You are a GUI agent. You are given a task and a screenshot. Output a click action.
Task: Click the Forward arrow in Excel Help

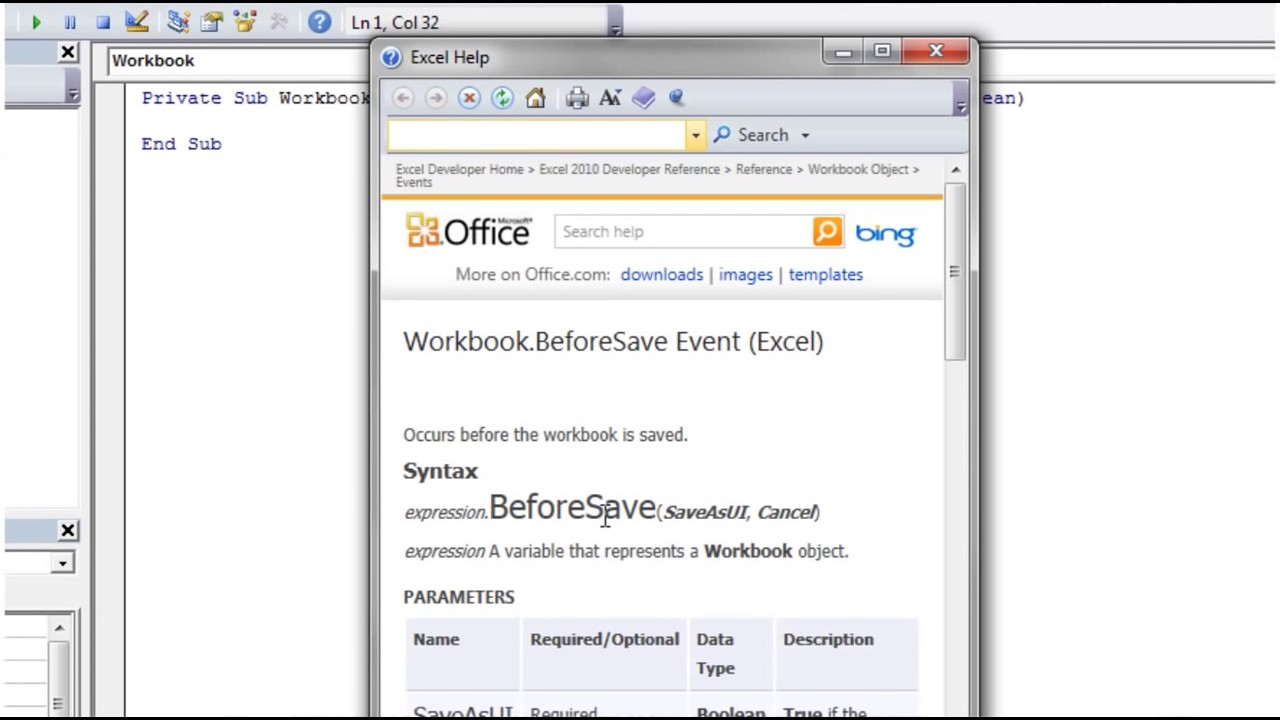[x=436, y=97]
